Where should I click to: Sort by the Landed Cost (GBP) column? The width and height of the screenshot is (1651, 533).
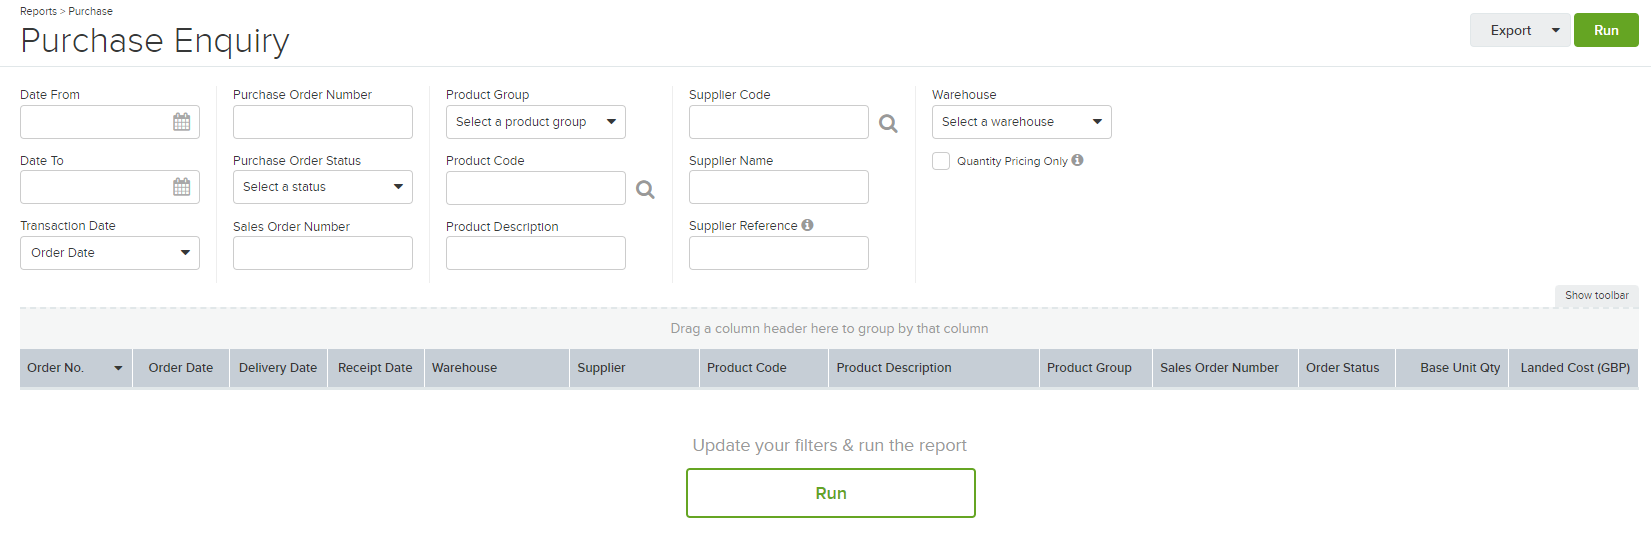pyautogui.click(x=1575, y=368)
